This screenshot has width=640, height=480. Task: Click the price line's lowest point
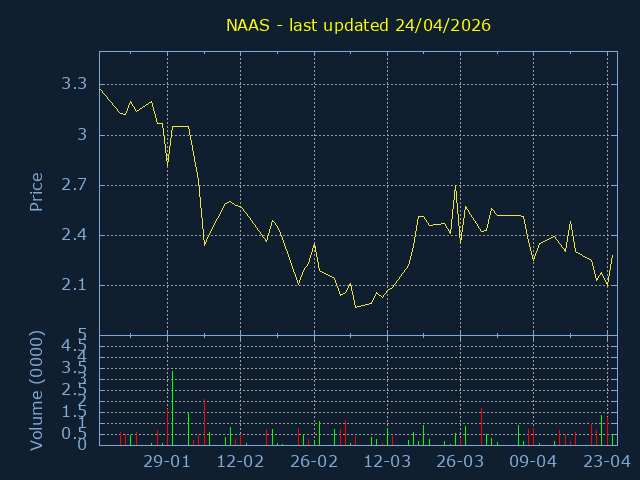pos(355,307)
